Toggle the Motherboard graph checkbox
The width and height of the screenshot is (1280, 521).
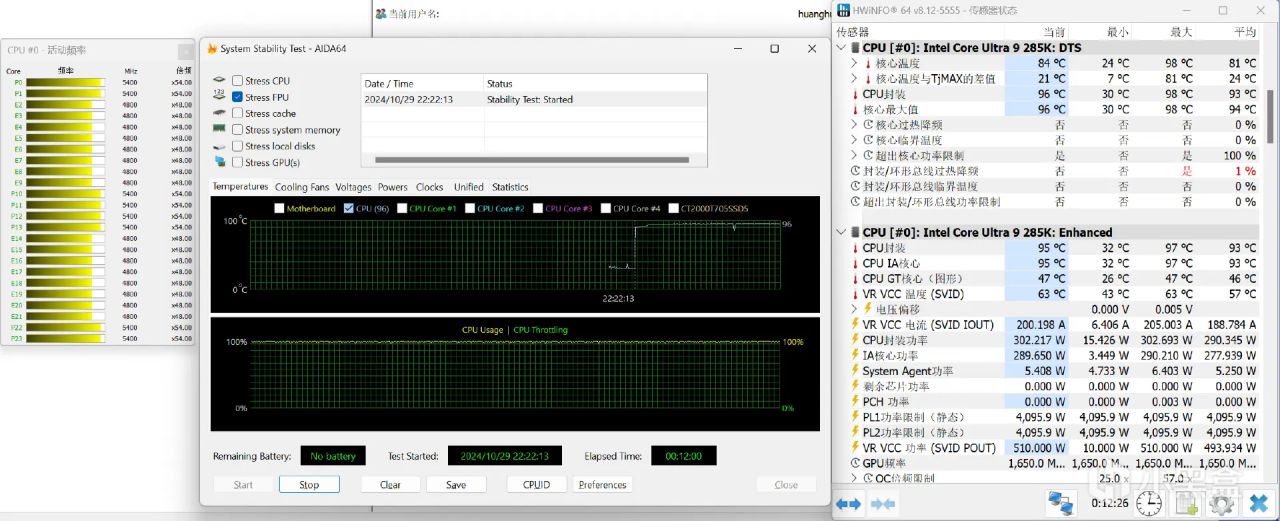coord(279,208)
